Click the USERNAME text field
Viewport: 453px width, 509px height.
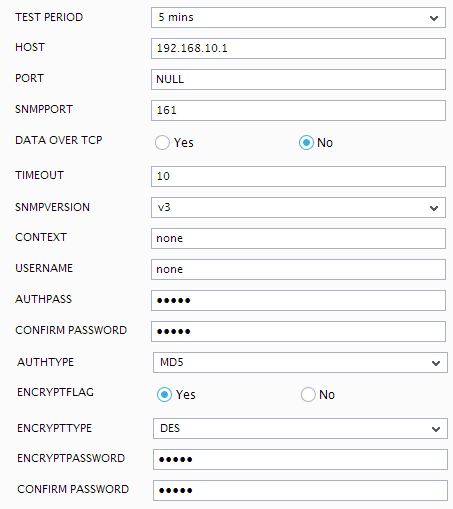[x=298, y=269]
